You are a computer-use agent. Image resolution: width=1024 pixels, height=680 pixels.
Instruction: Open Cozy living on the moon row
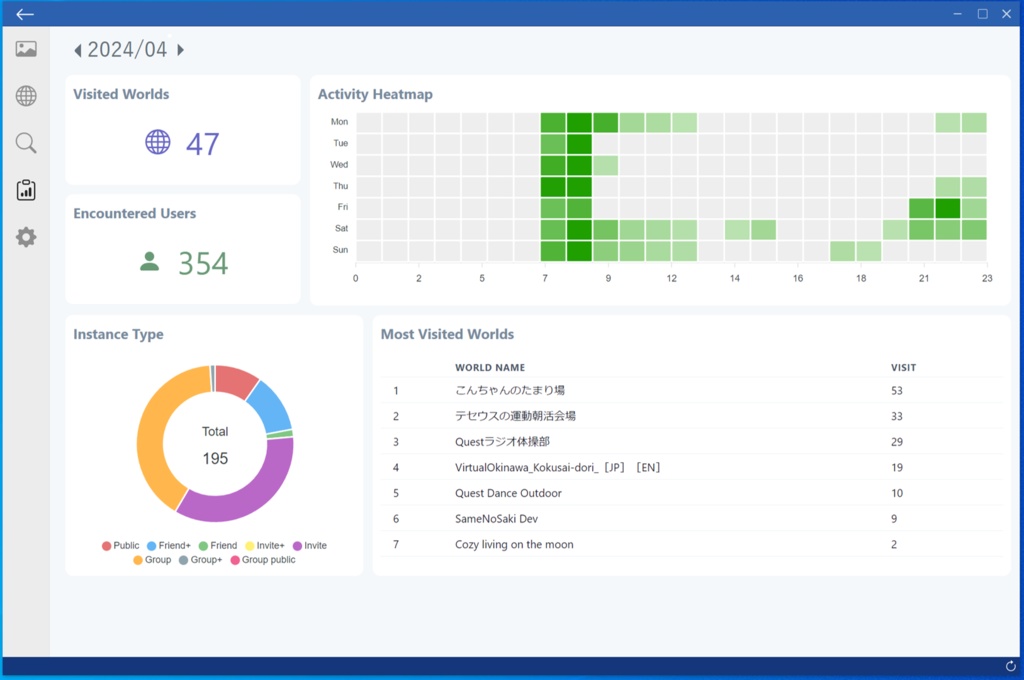692,544
